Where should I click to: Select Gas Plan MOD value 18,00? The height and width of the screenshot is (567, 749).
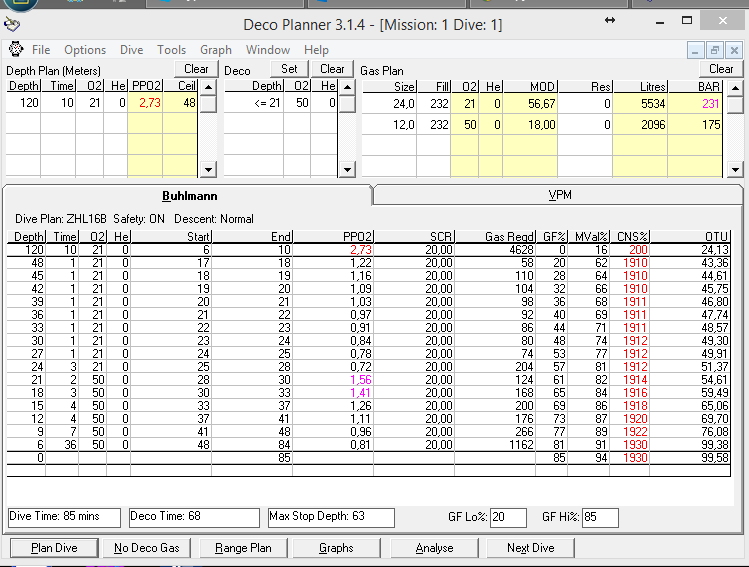click(x=530, y=125)
